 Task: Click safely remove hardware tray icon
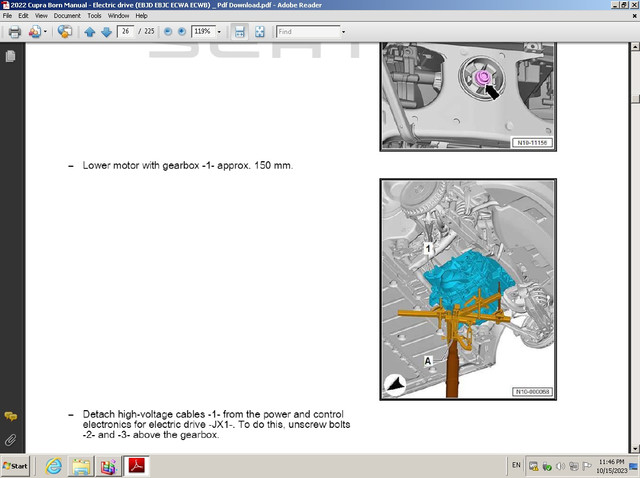tap(547, 466)
